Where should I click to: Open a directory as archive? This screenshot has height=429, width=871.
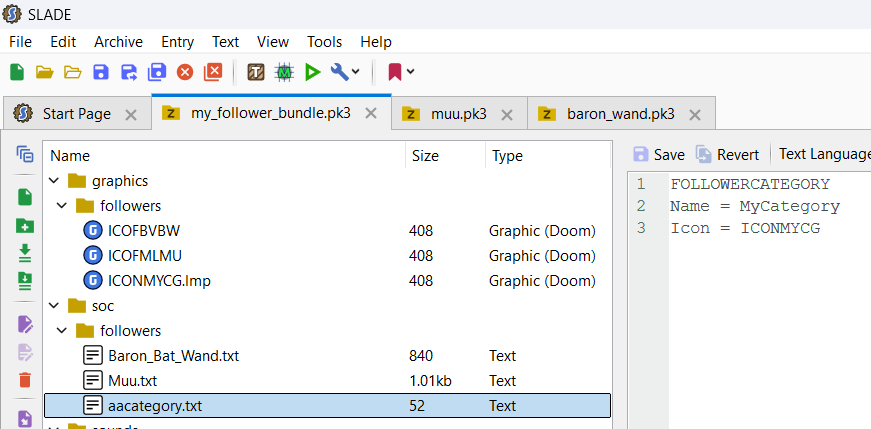[x=73, y=72]
